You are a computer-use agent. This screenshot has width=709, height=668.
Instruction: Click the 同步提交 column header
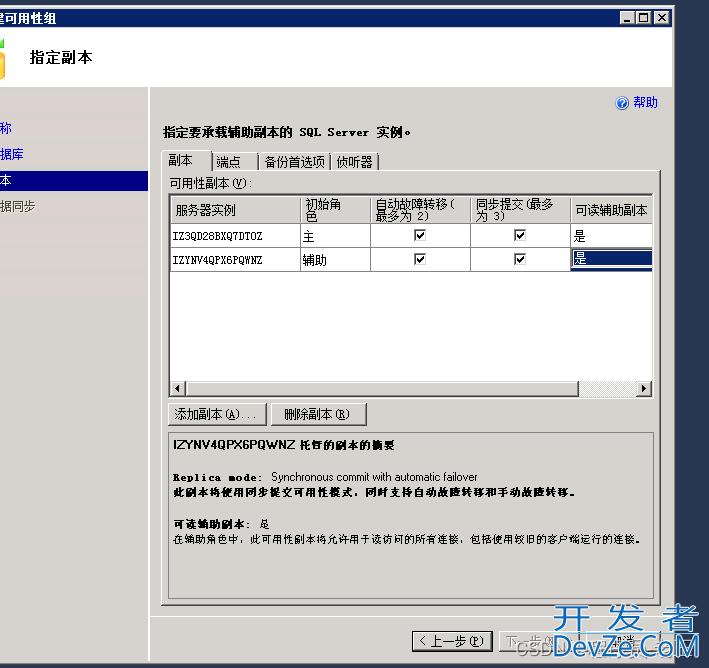520,210
